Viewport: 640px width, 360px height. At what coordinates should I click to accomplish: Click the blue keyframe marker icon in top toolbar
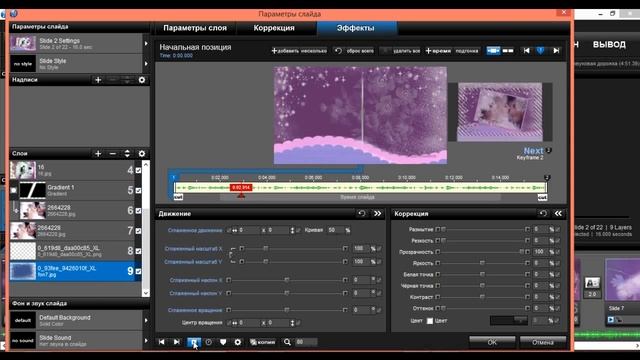[x=540, y=51]
